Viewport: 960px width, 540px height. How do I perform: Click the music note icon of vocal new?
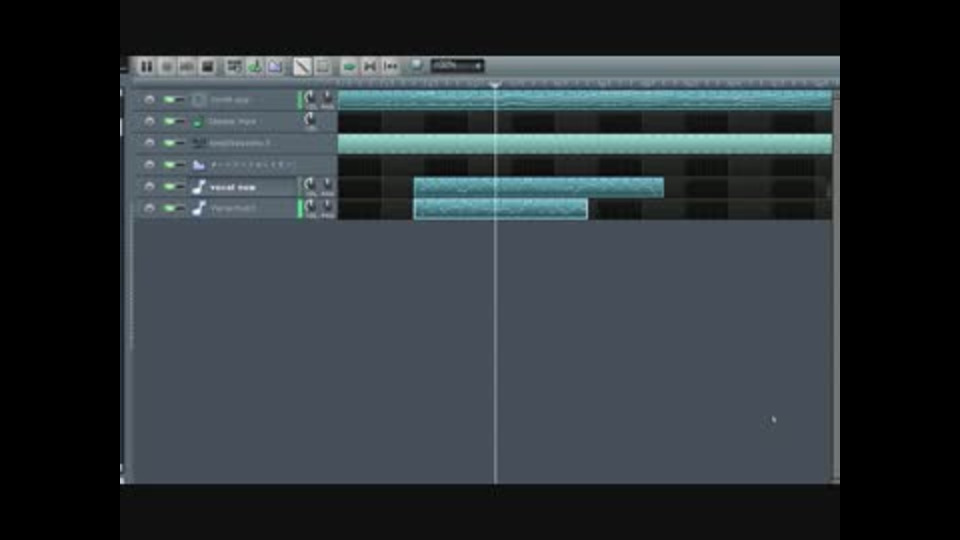pyautogui.click(x=198, y=186)
